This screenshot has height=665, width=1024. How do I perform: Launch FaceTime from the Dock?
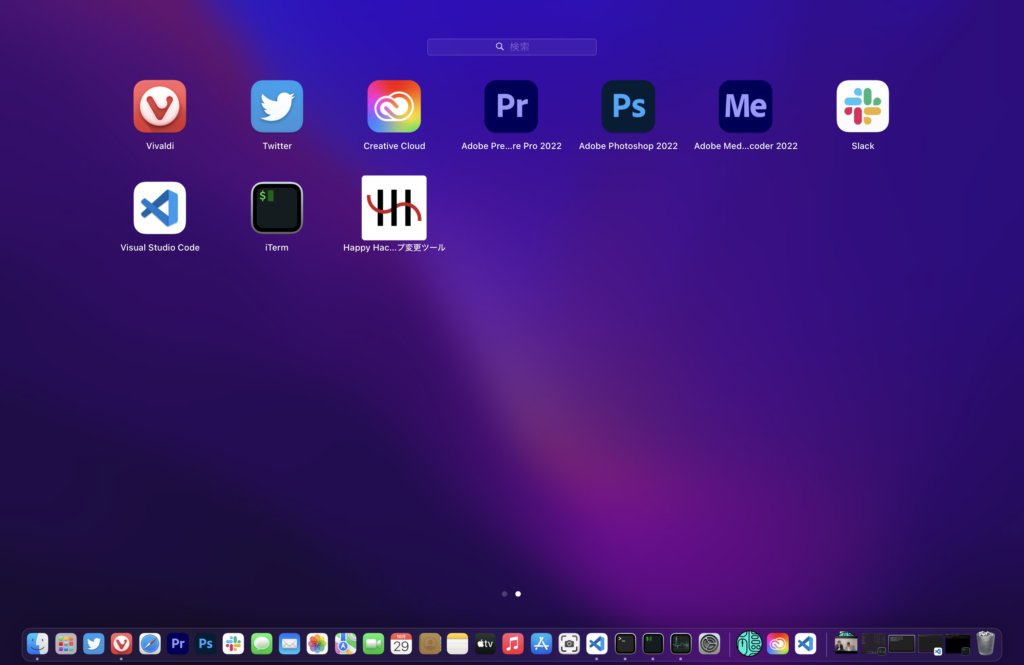[x=374, y=644]
